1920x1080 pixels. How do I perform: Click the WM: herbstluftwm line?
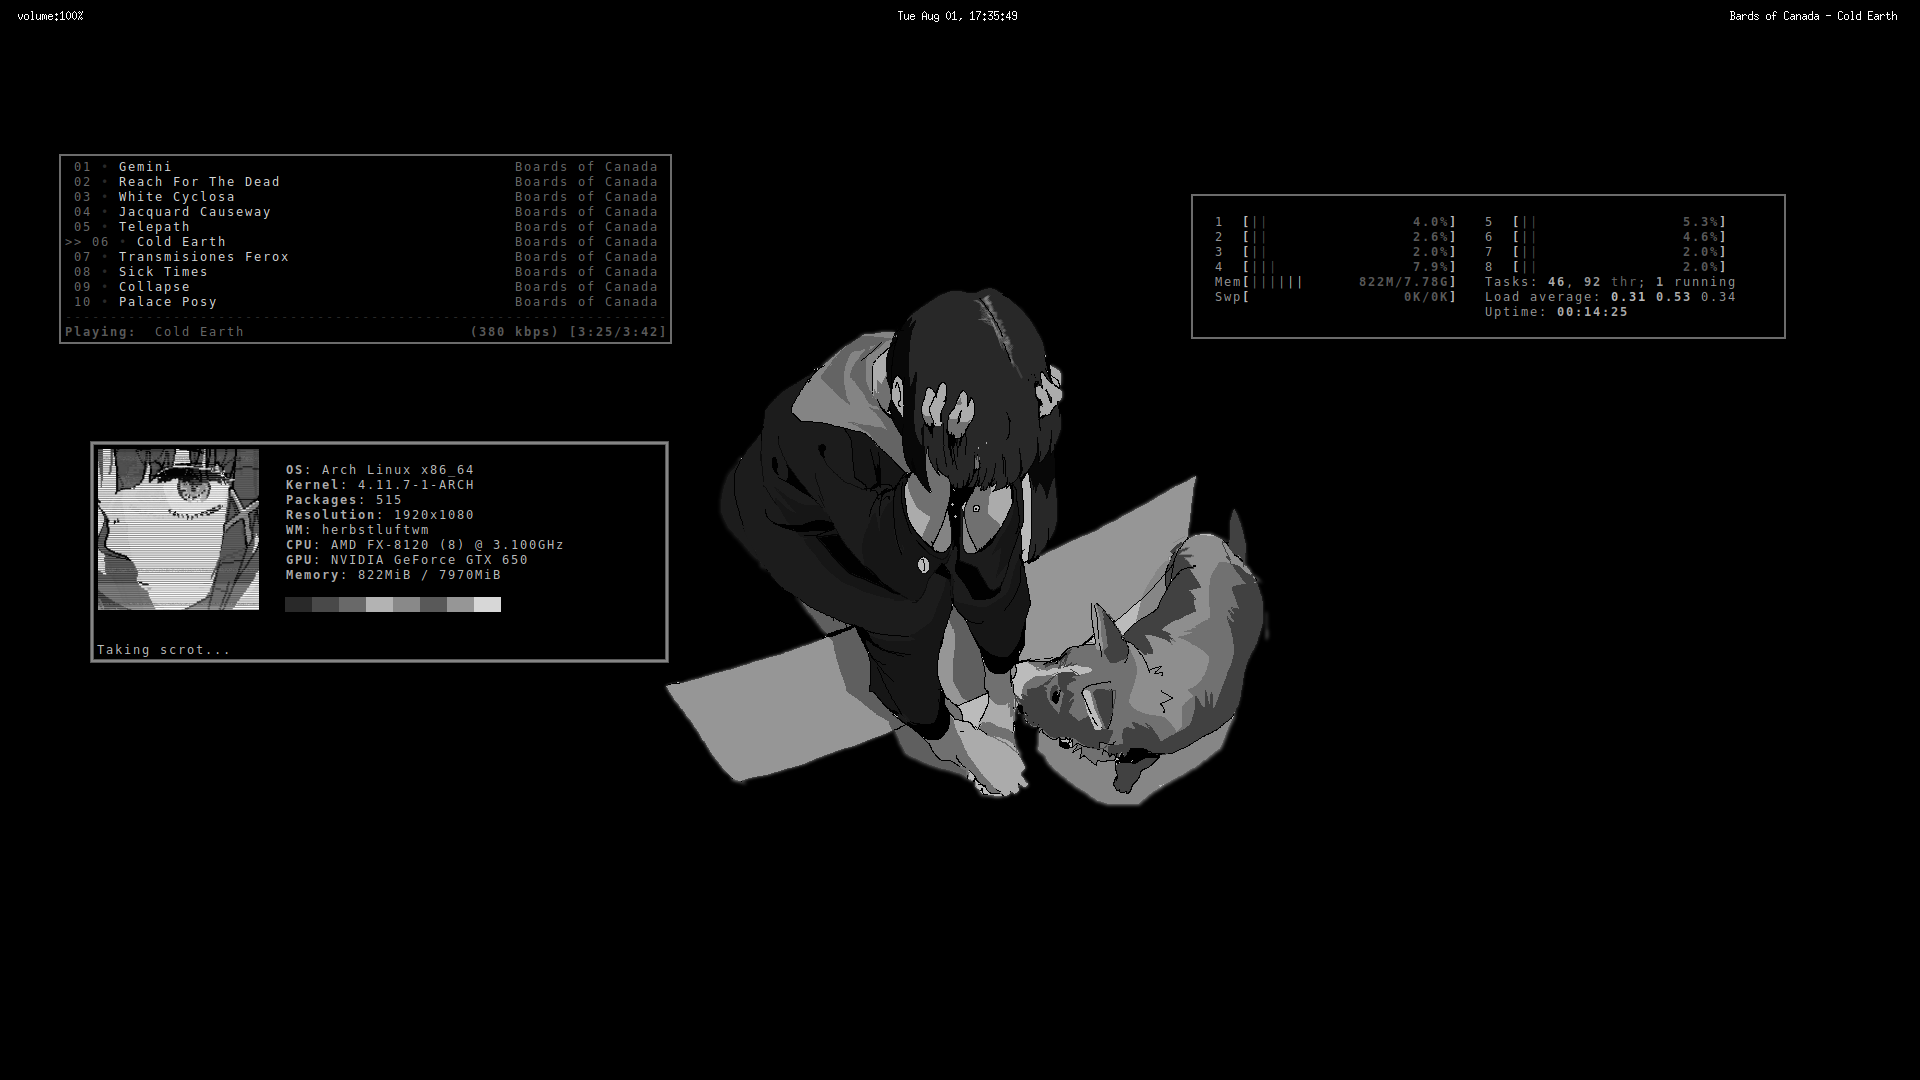tap(357, 530)
